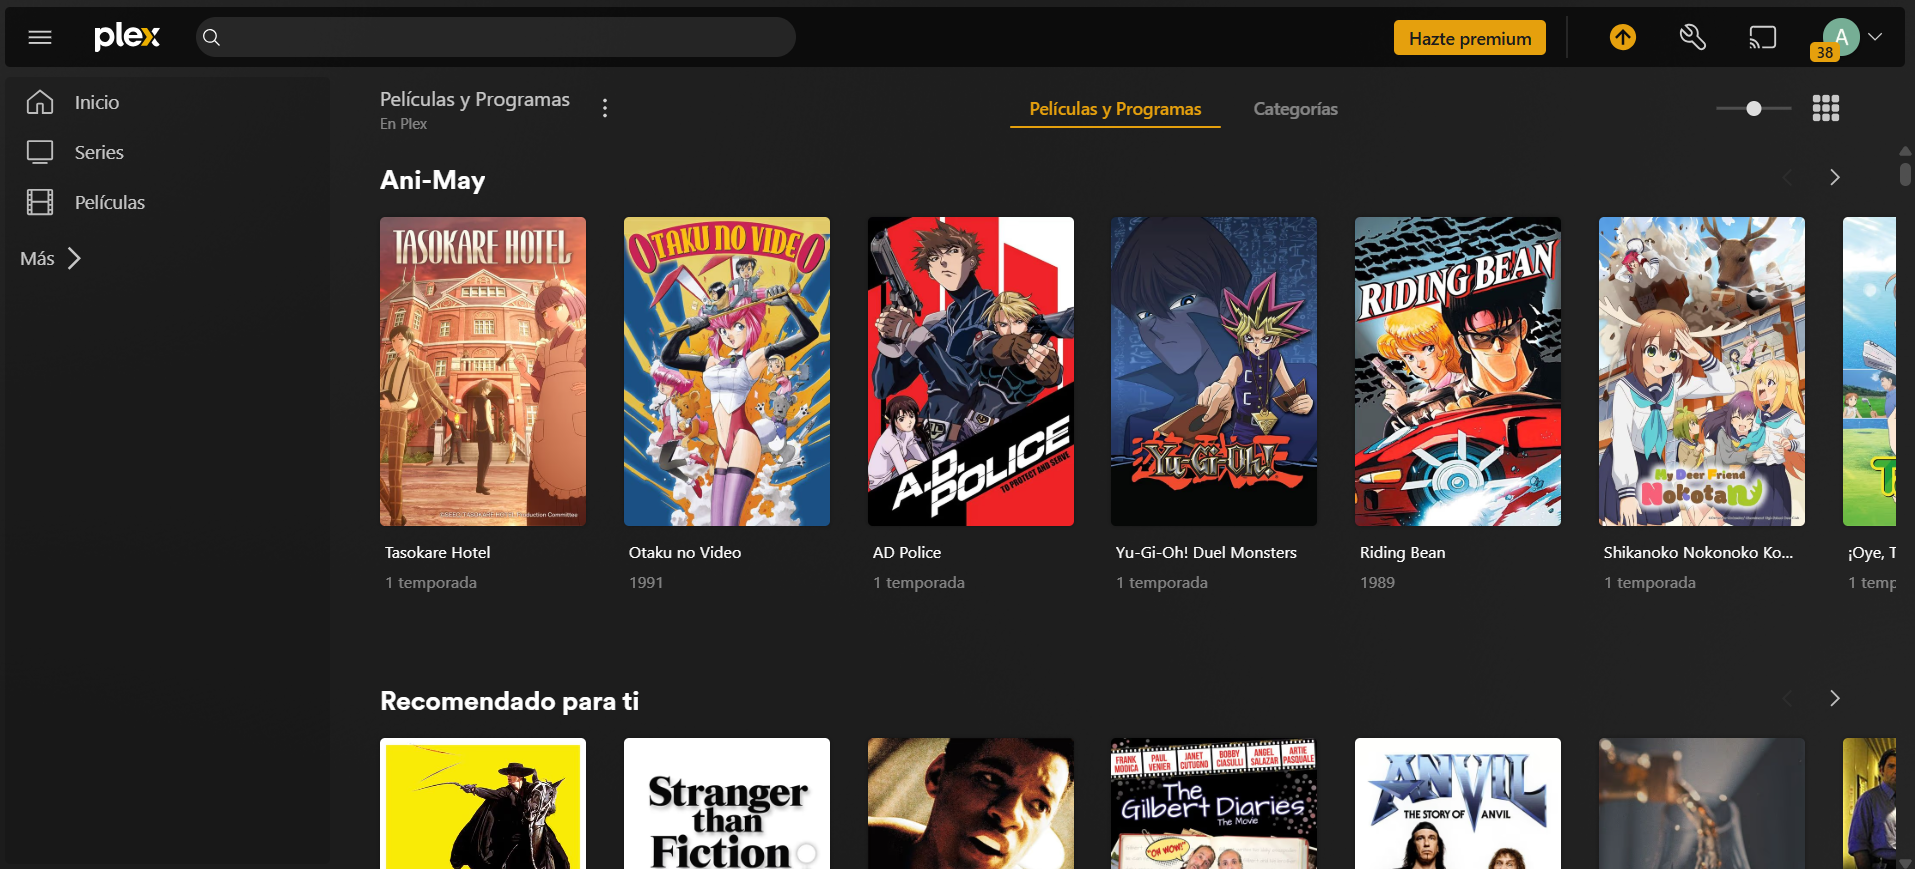Select the Películas y Programas tab
Image resolution: width=1915 pixels, height=869 pixels.
(x=1115, y=109)
